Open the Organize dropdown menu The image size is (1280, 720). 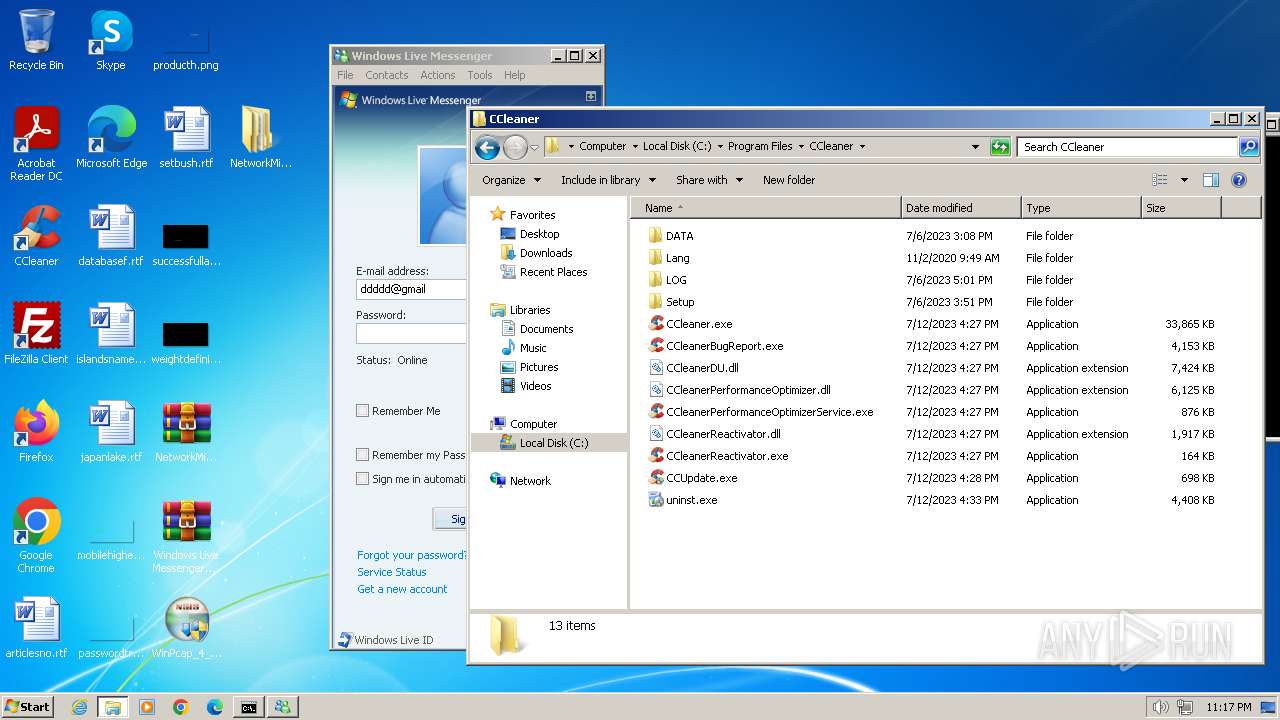click(x=511, y=180)
